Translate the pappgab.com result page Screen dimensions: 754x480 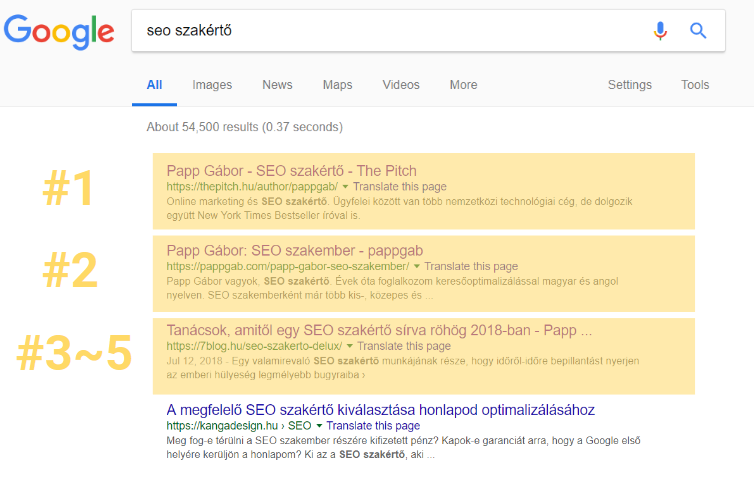point(471,266)
